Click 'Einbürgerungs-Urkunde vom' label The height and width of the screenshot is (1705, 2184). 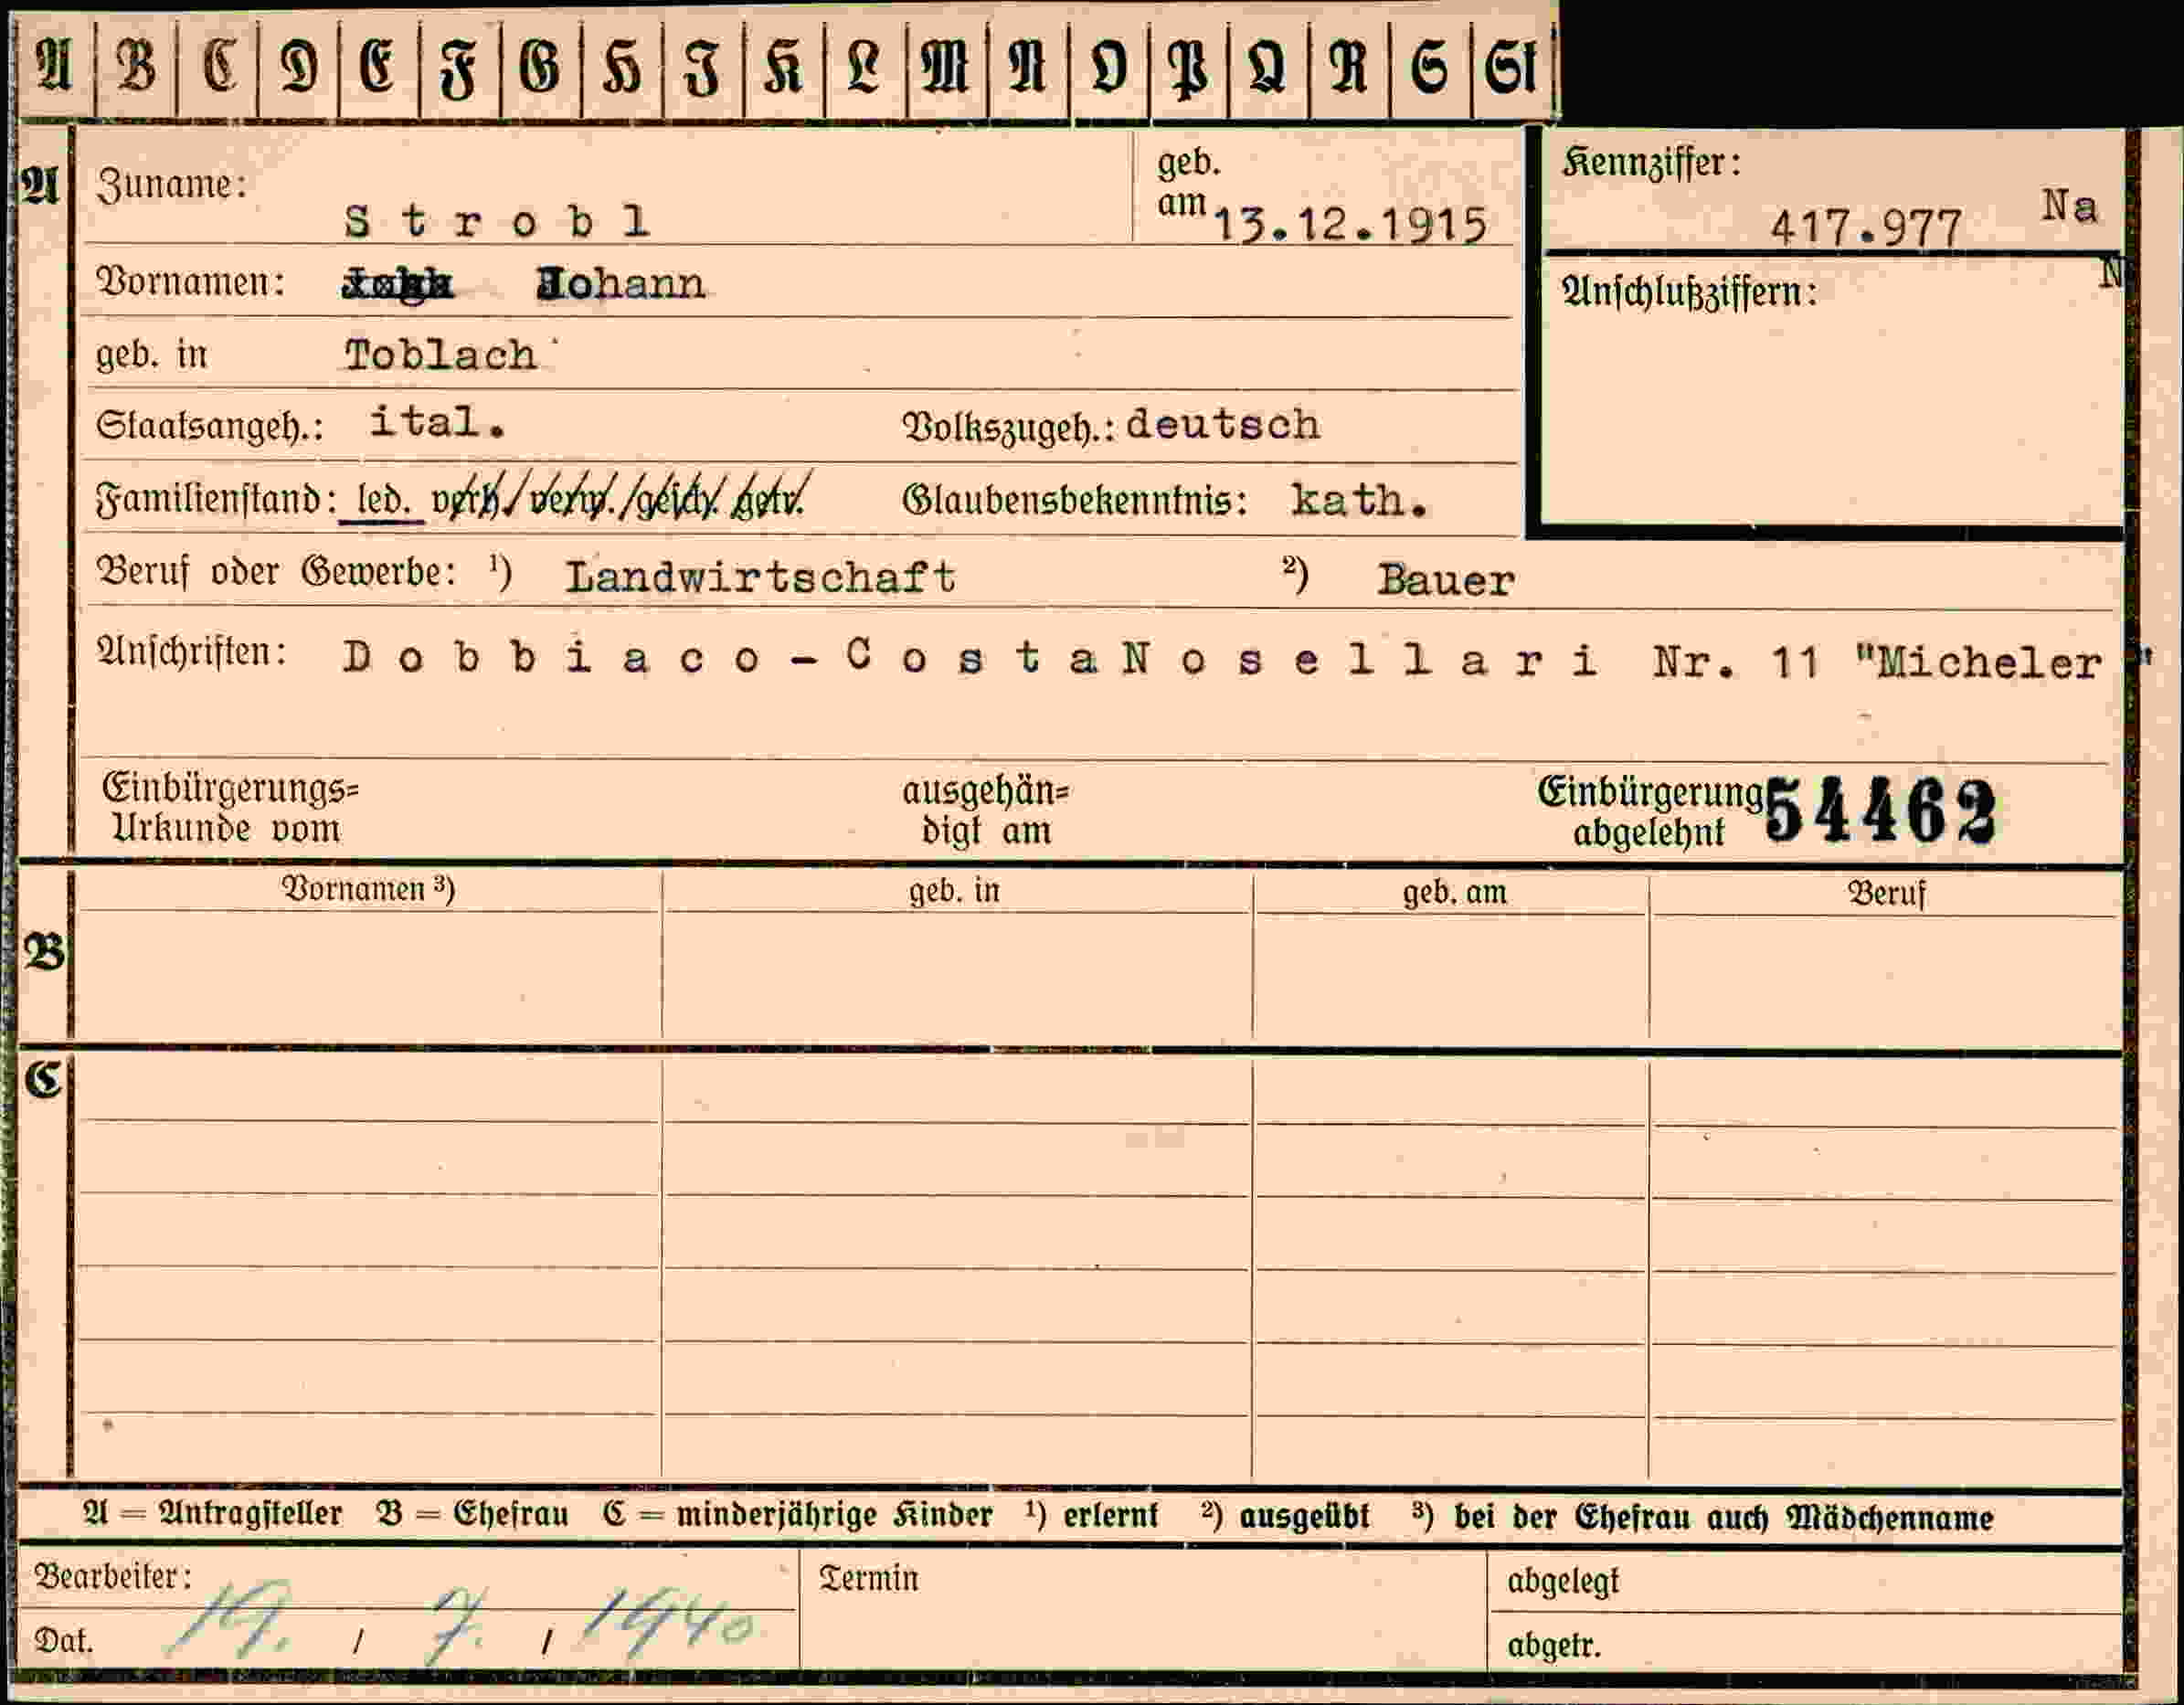[x=230, y=809]
